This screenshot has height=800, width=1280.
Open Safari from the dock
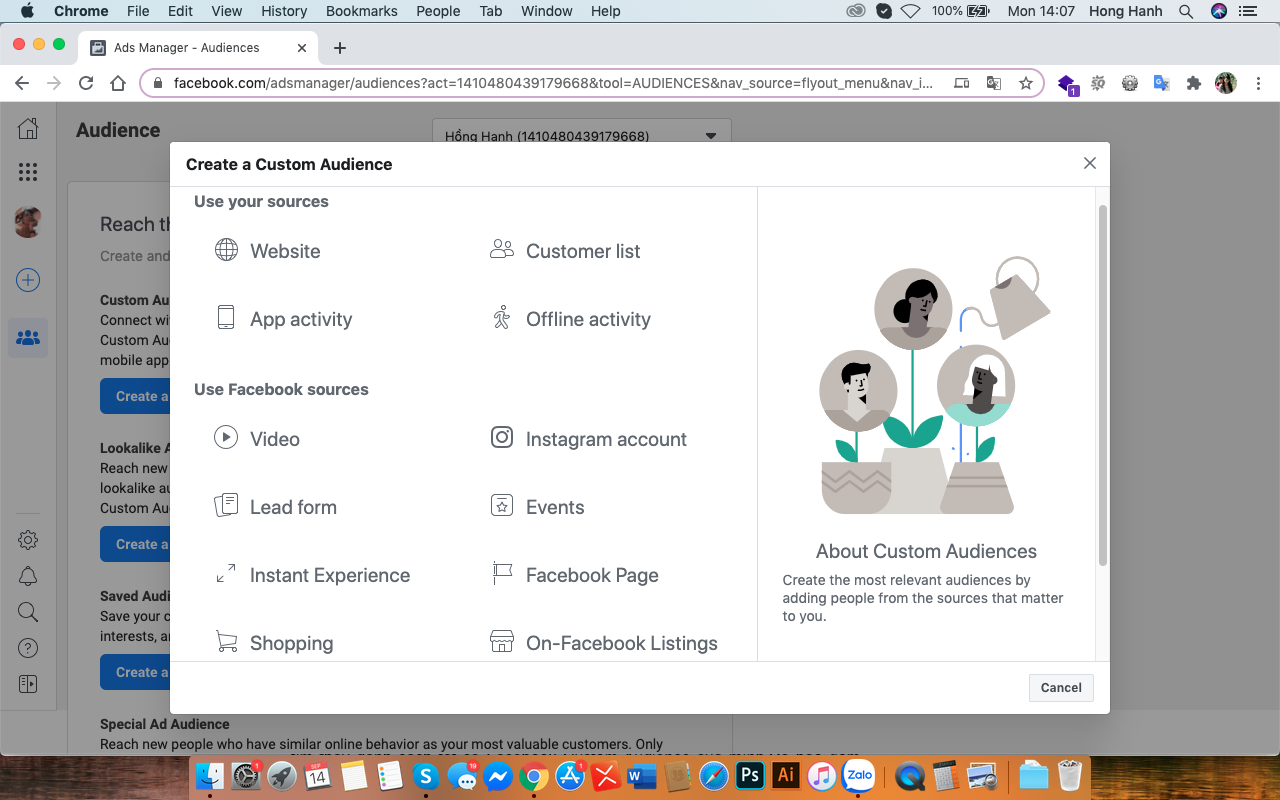714,776
